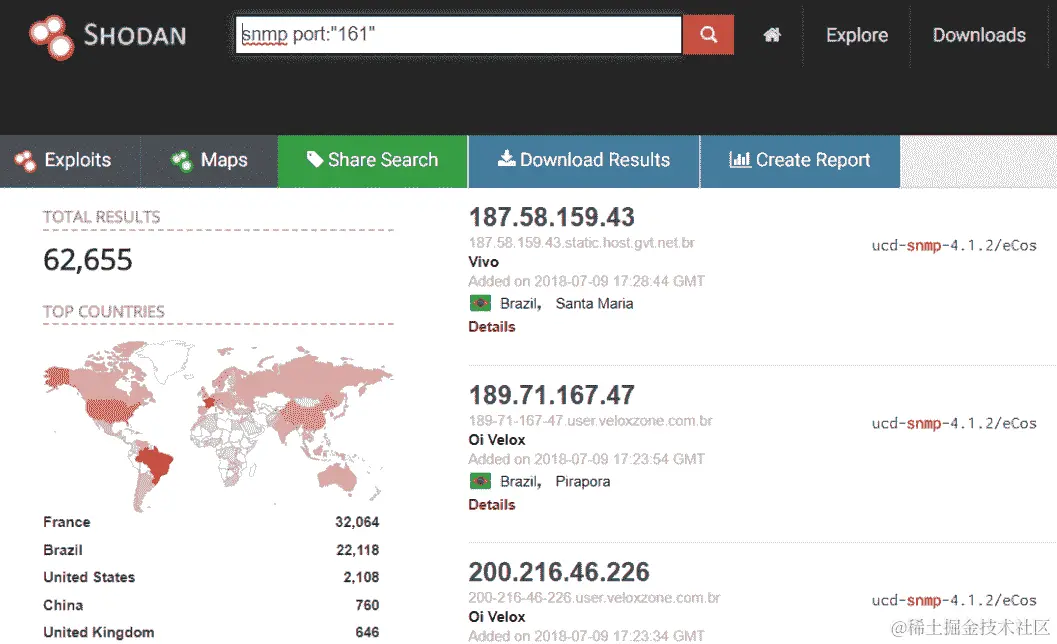
Task: Click the Brazil flag beside Pirapora
Action: (480, 481)
